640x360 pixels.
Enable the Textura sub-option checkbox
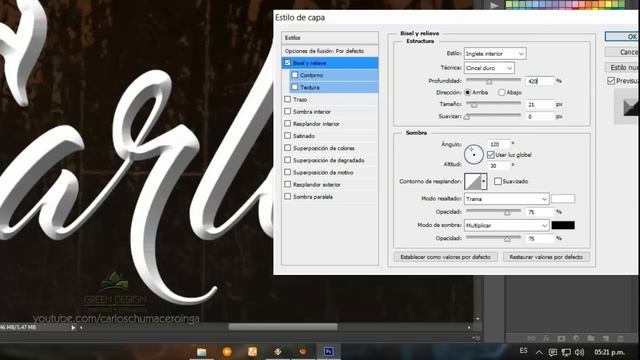point(295,87)
